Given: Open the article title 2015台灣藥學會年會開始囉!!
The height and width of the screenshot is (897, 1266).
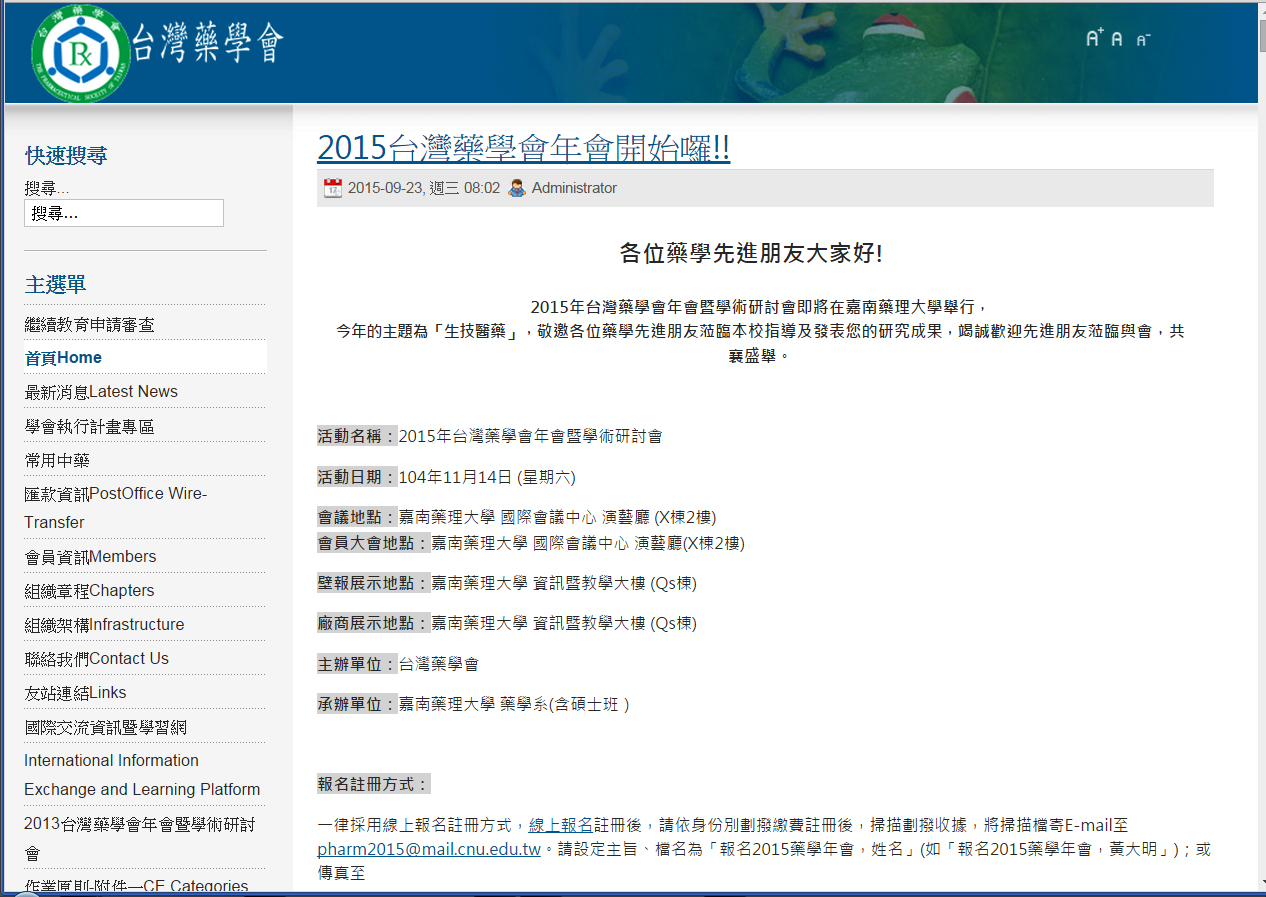Looking at the screenshot, I should click(x=523, y=148).
